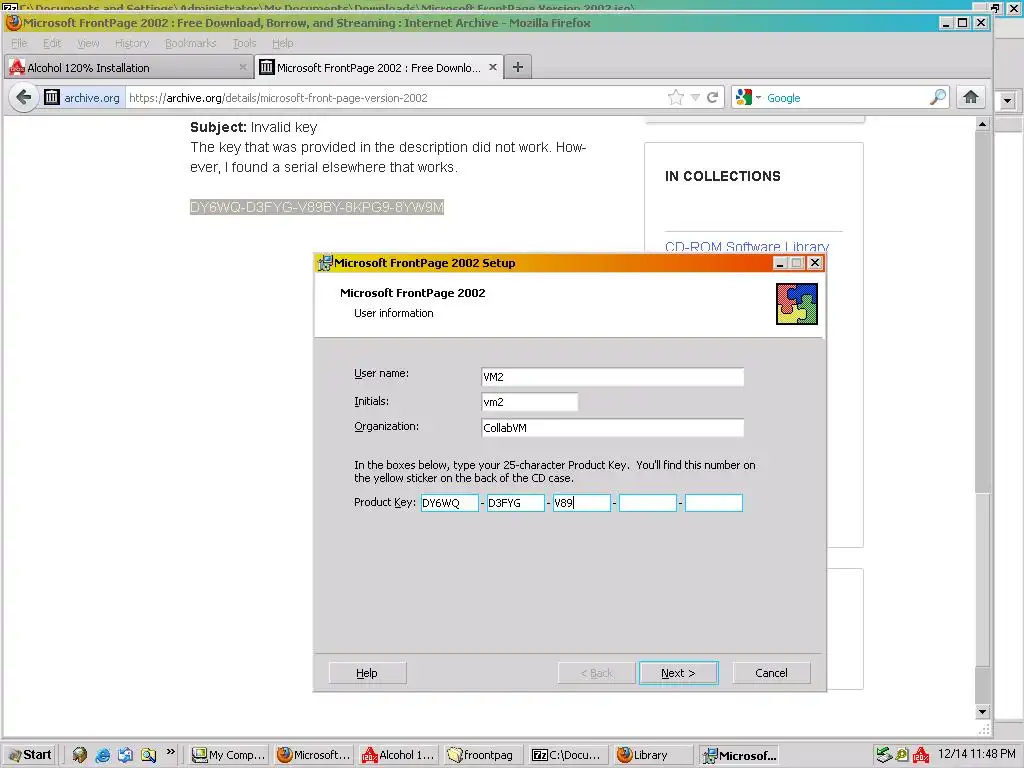Click the search magnifier icon

point(938,97)
